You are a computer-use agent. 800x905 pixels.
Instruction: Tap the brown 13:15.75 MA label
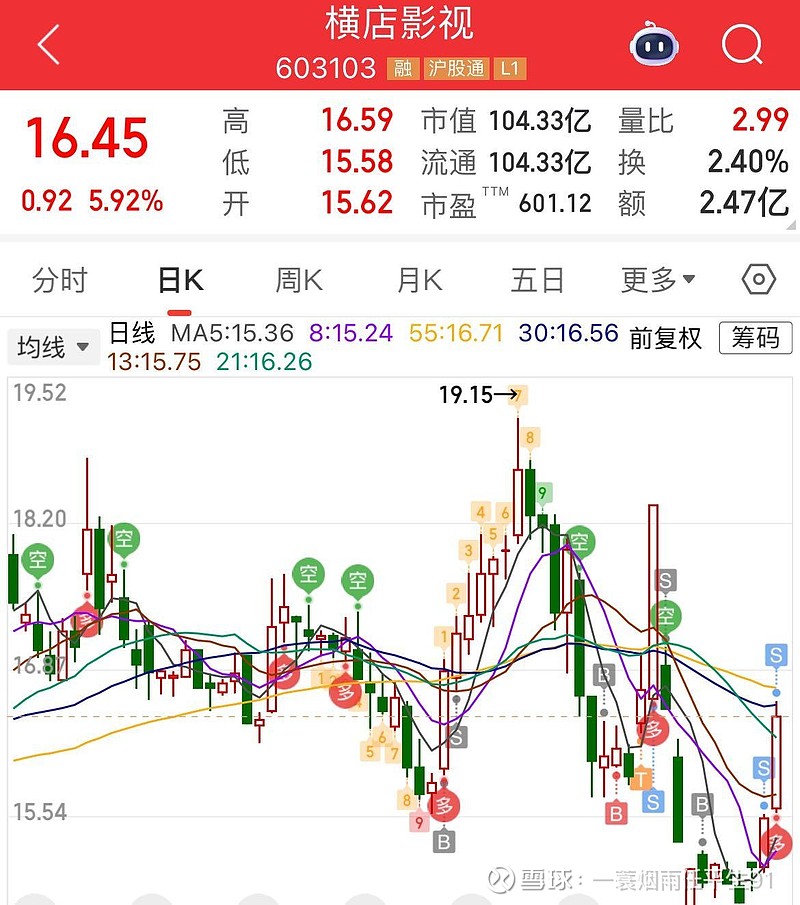coord(154,362)
